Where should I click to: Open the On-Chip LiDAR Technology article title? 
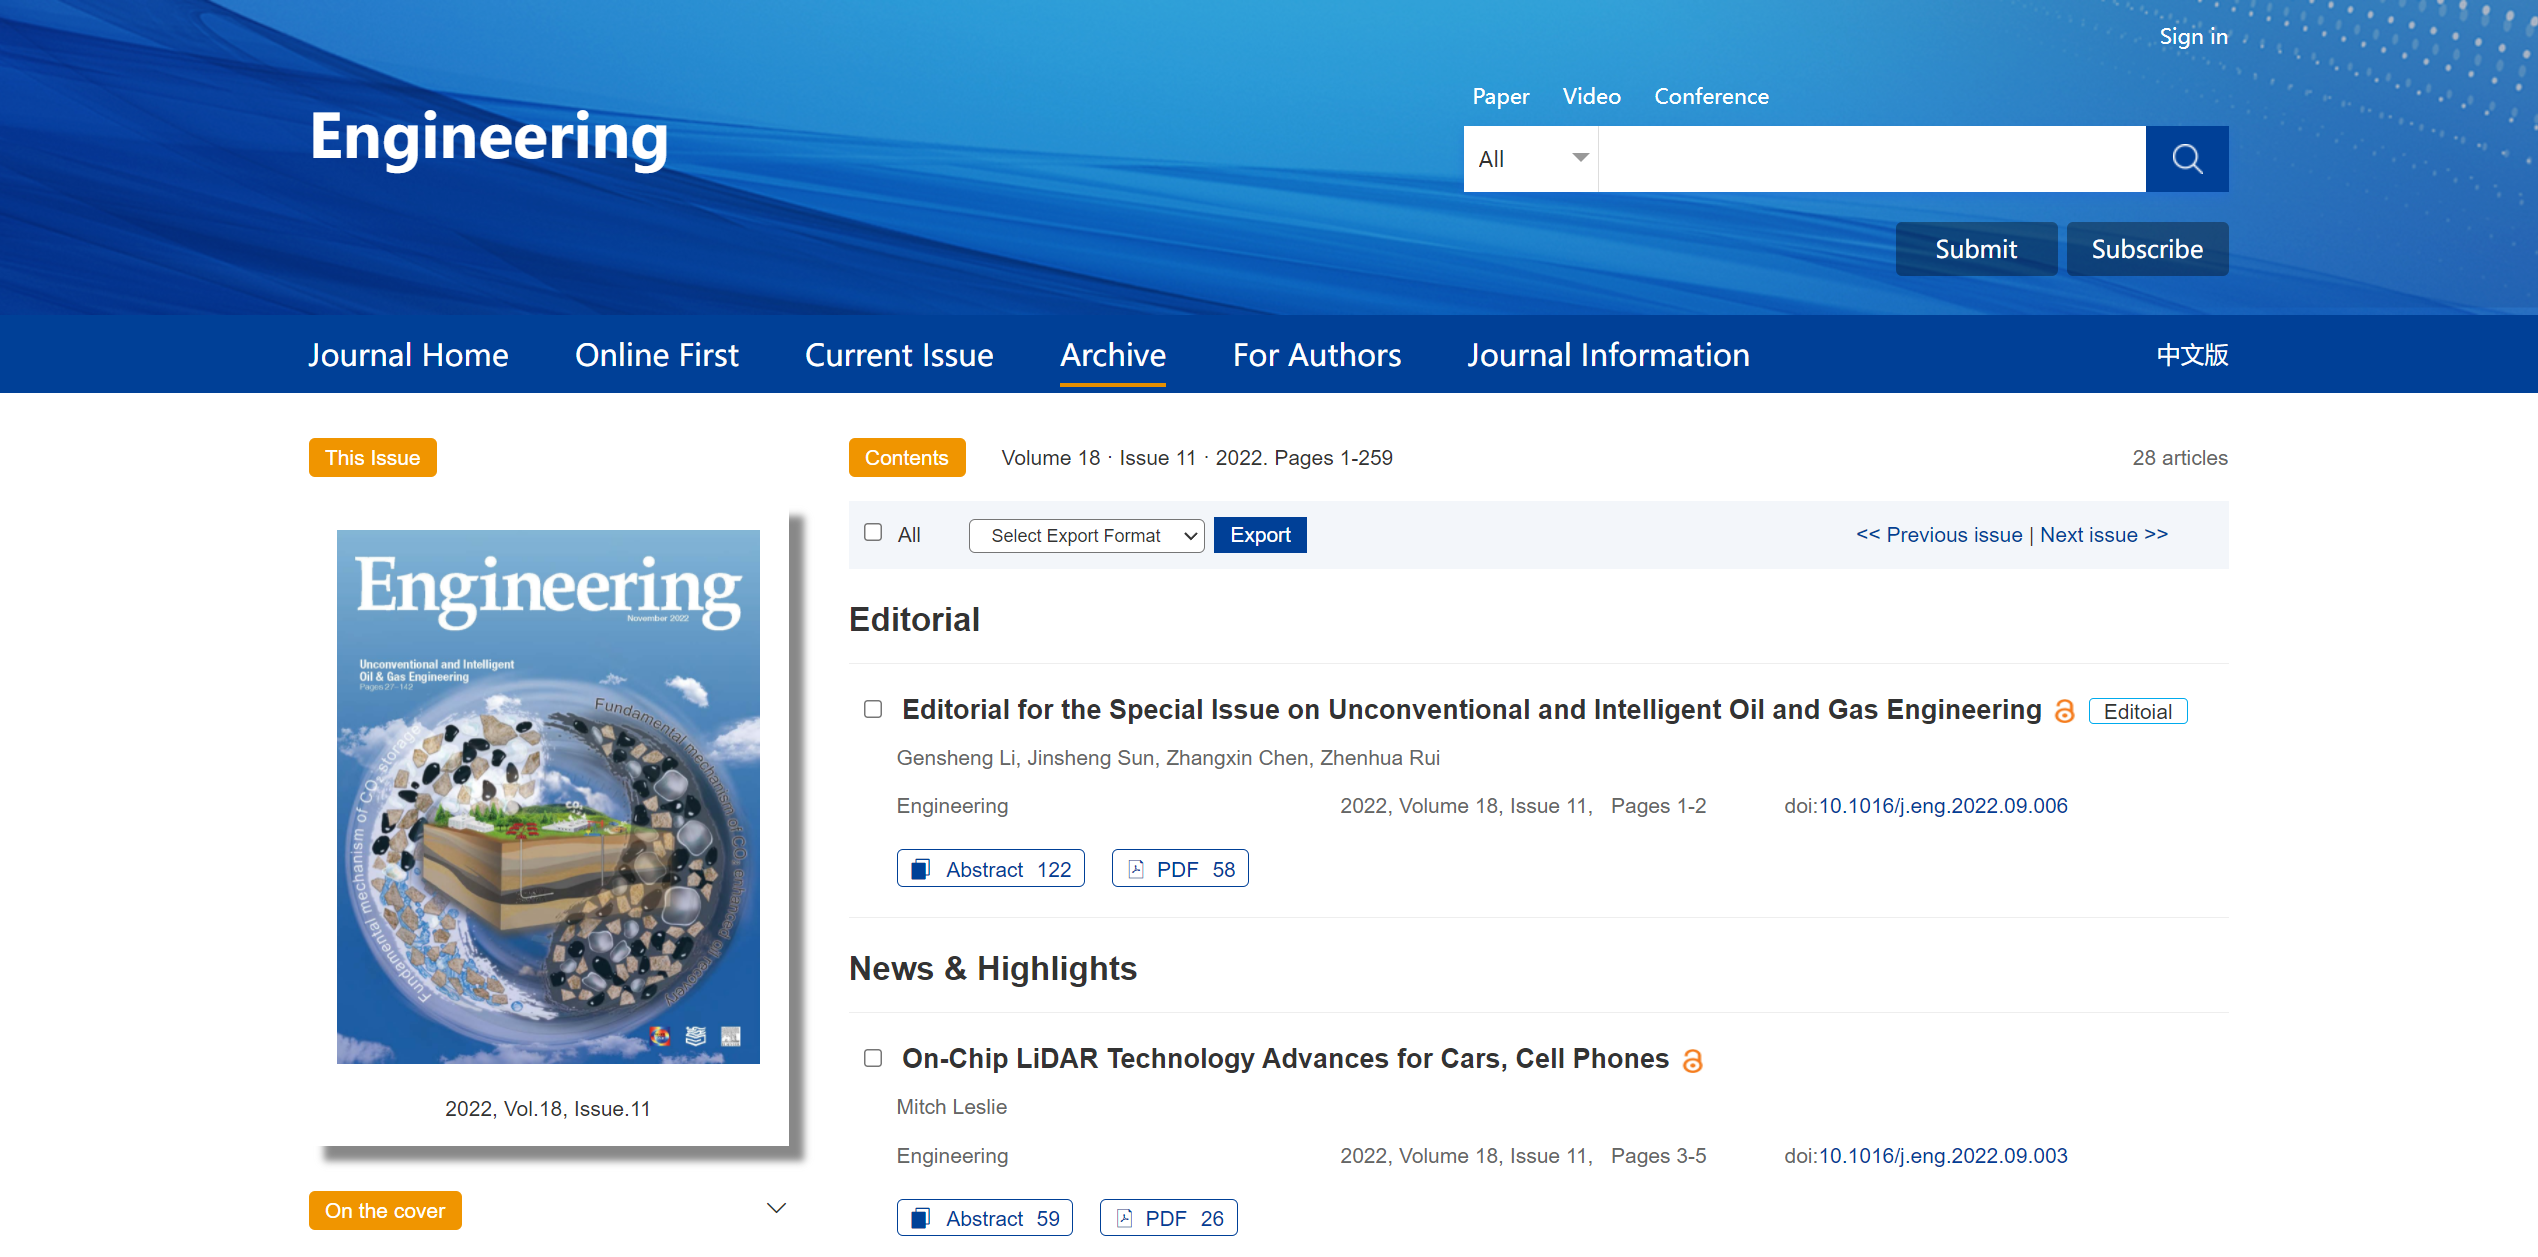(1285, 1059)
